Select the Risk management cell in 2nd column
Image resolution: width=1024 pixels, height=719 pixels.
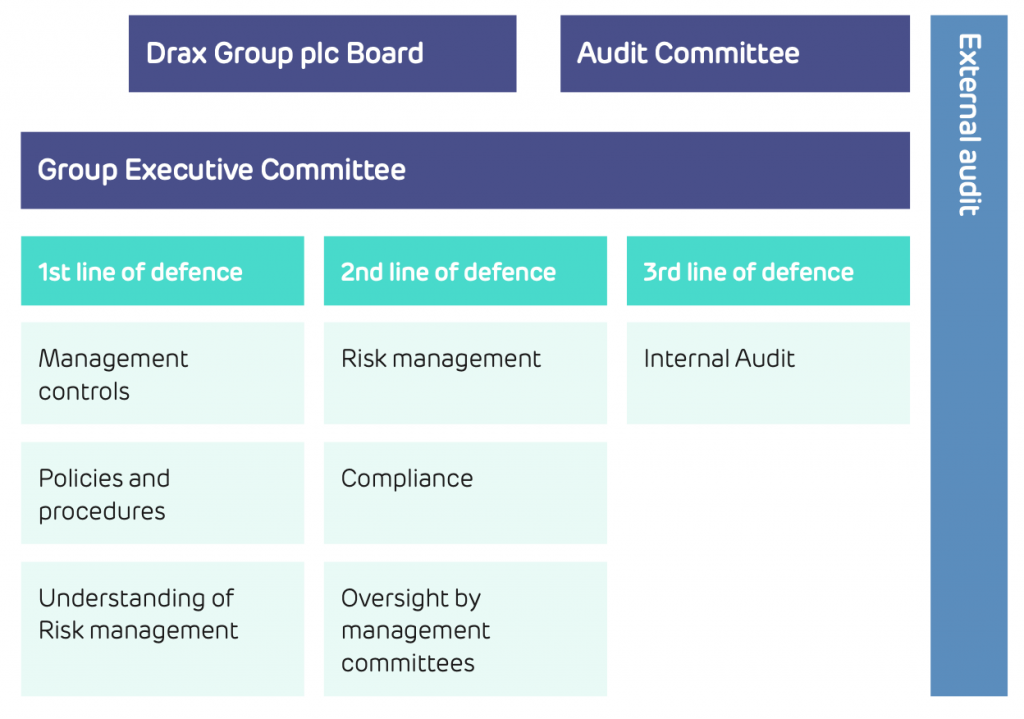(x=465, y=374)
